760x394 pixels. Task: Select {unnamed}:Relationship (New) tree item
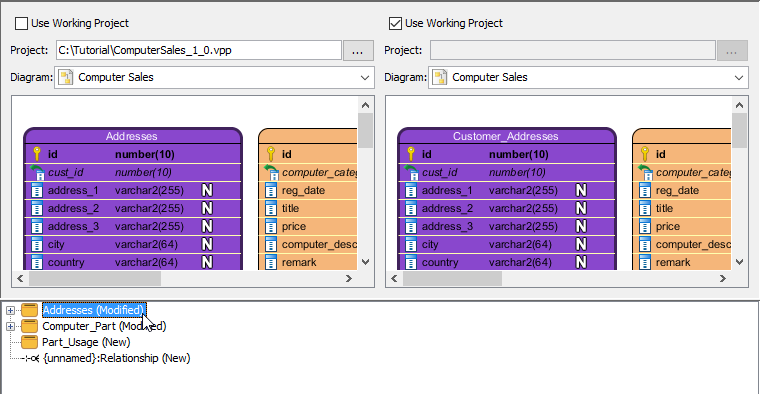click(x=117, y=358)
